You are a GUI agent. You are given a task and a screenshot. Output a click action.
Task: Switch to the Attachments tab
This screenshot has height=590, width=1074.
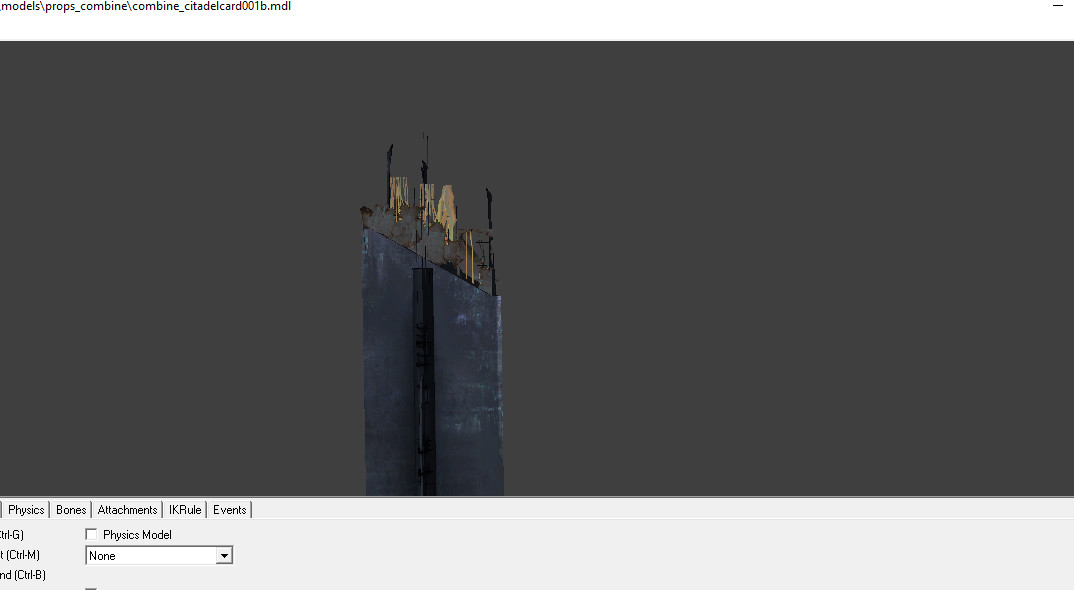click(126, 509)
